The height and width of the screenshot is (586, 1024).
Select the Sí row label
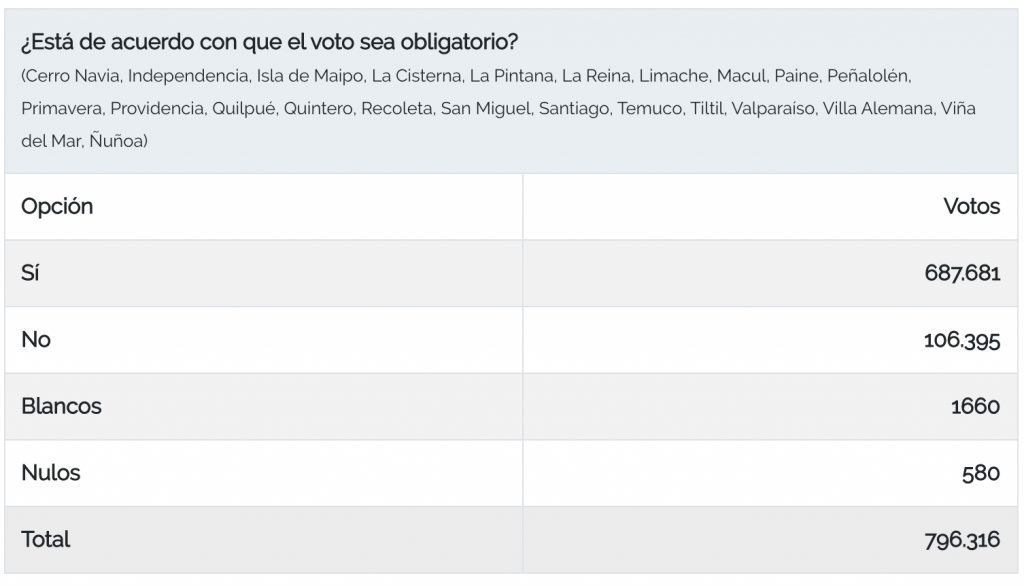coord(30,272)
